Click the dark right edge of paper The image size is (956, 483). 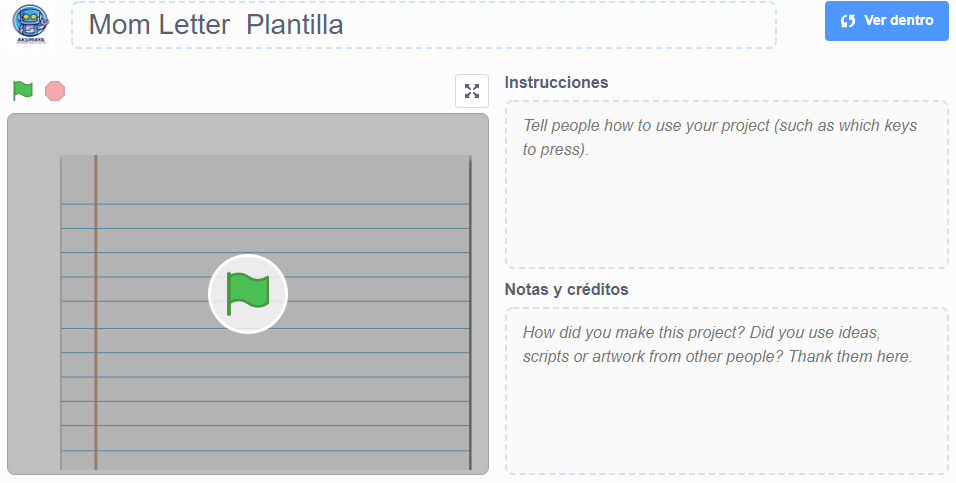[x=470, y=312]
